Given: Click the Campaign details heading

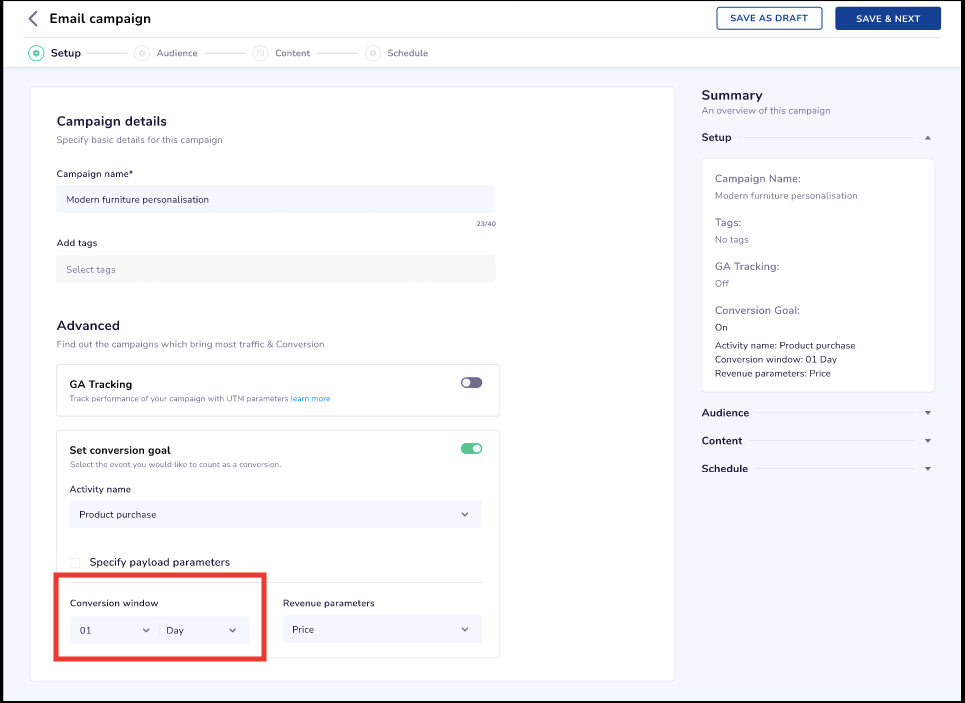Looking at the screenshot, I should (111, 121).
